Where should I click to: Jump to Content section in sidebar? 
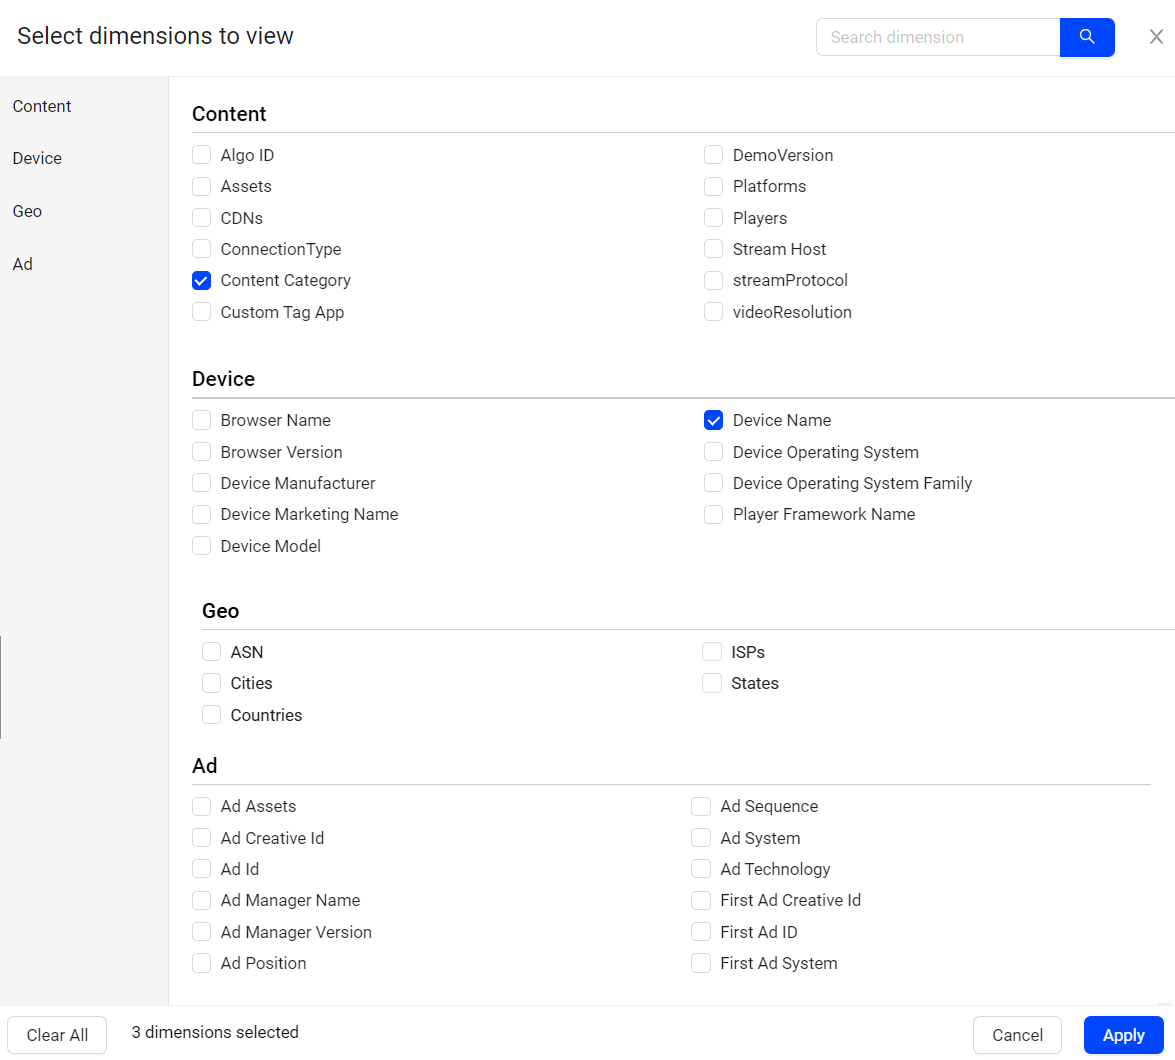tap(42, 106)
